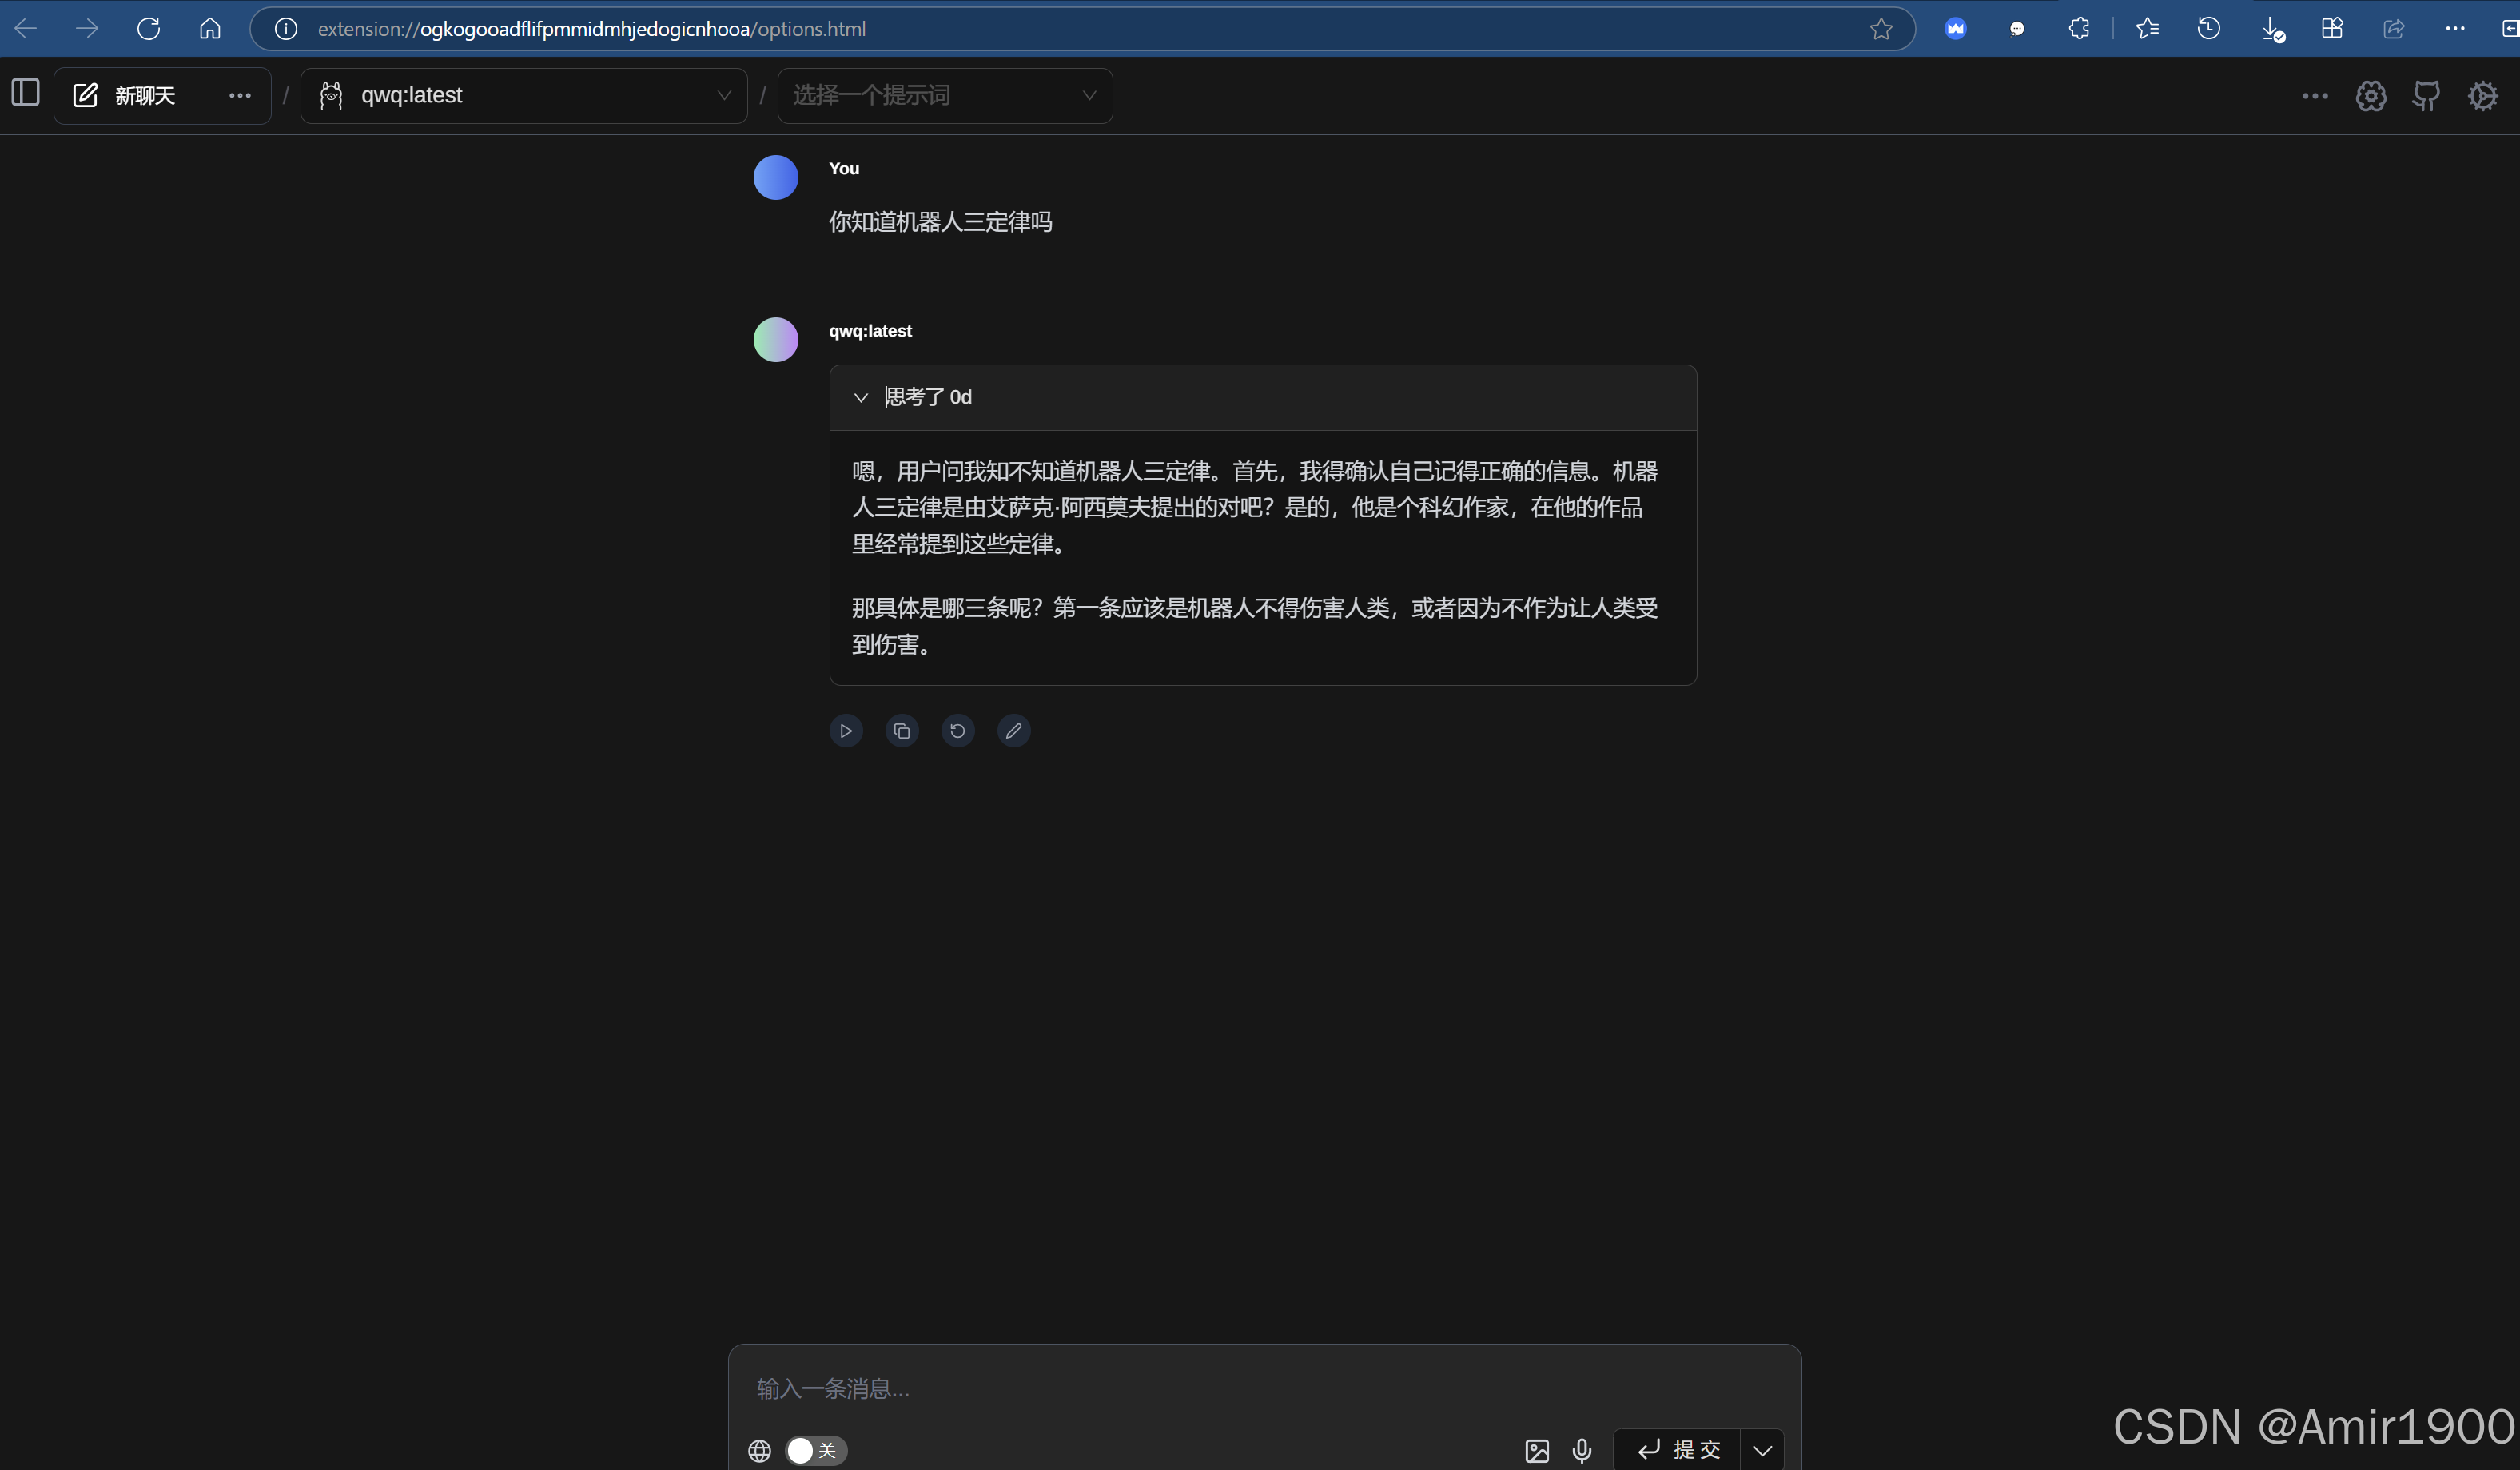Screen dimensions: 2520x1470
Task: Activate the microphone voice input icon
Action: point(1581,1450)
